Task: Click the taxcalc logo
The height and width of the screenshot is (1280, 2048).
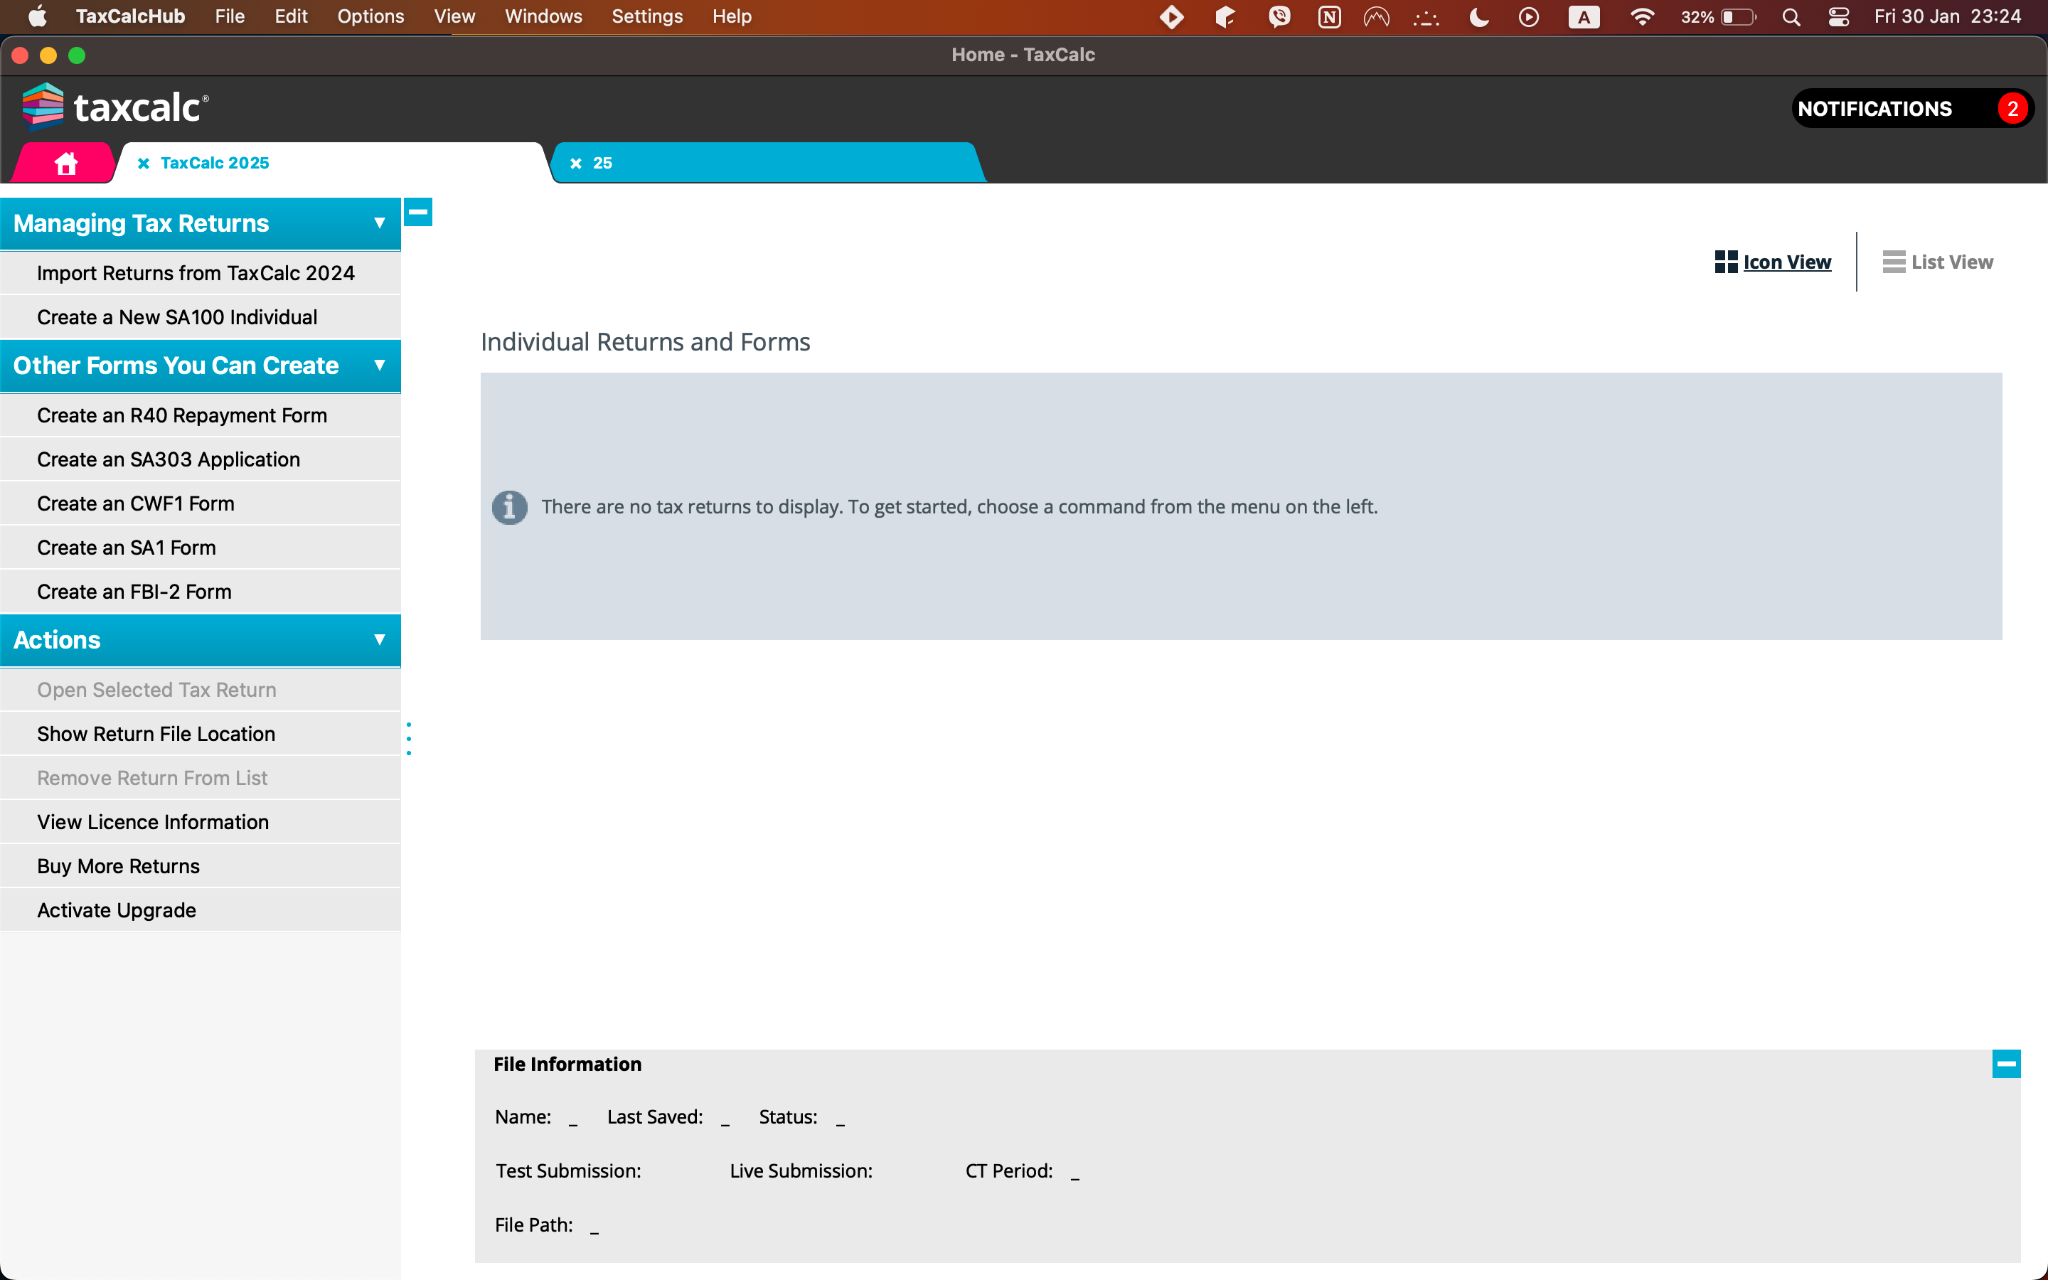Action: pyautogui.click(x=115, y=107)
